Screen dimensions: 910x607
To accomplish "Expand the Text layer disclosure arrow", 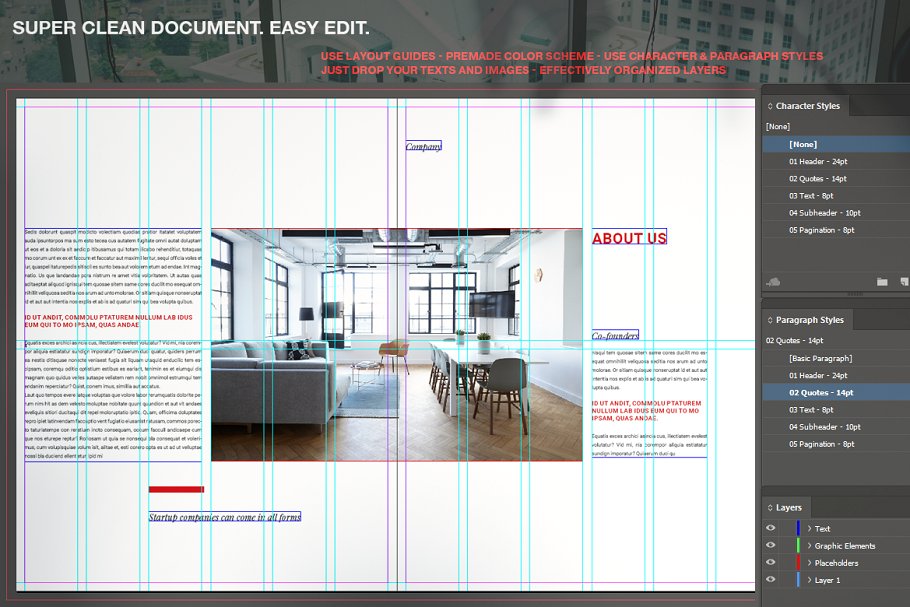I will click(809, 529).
